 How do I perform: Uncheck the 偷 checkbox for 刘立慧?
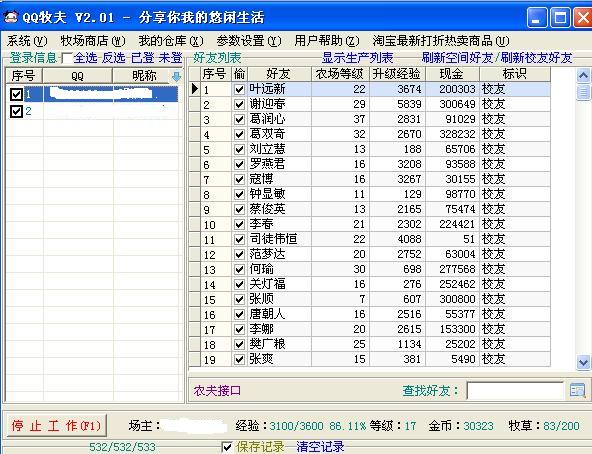(239, 149)
